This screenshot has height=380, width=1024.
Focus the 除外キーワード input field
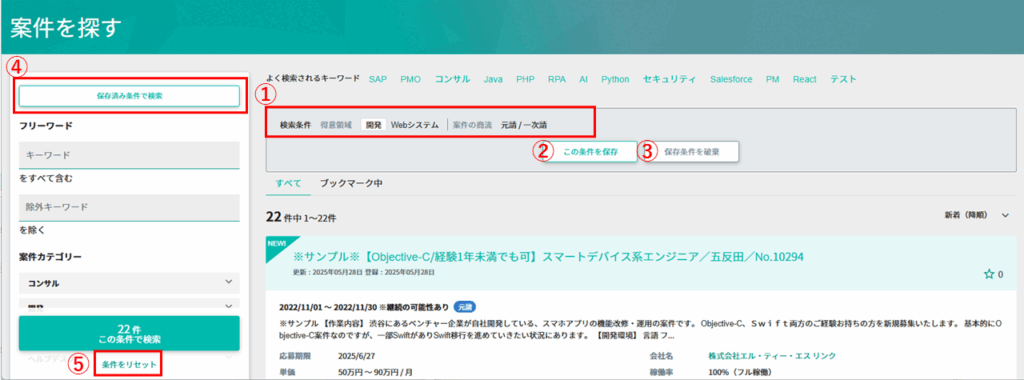point(129,207)
